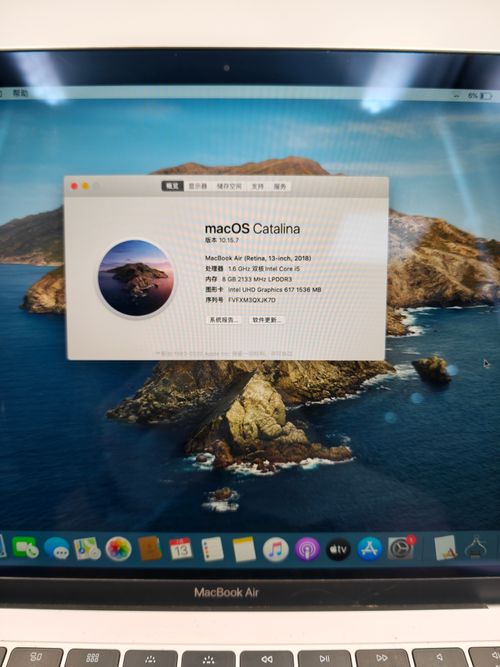Image resolution: width=500 pixels, height=667 pixels.
Task: Open the Contacts app icon
Action: coord(149,549)
